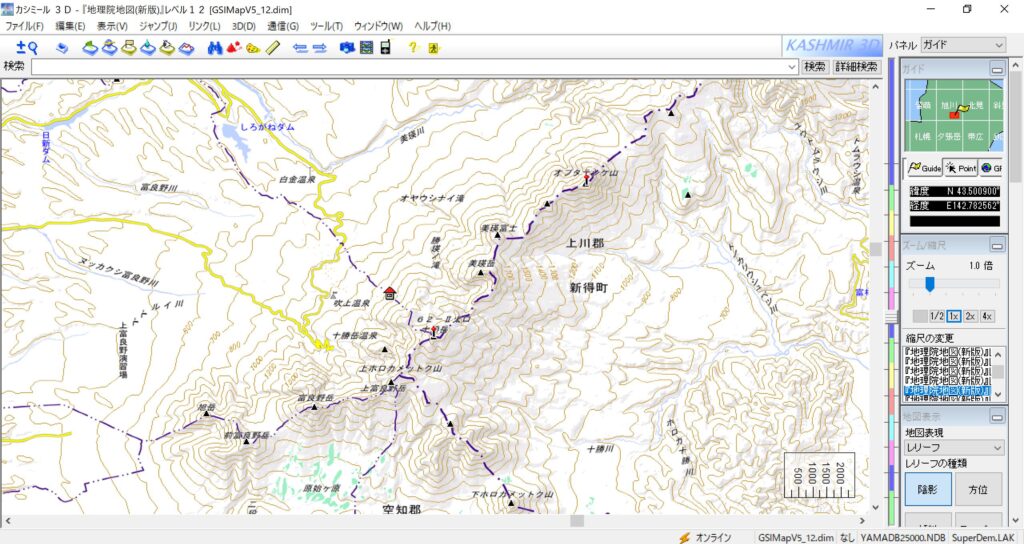Viewport: 1024px width, 544px height.
Task: Click the blue camera icon in toolbar
Action: [347, 48]
